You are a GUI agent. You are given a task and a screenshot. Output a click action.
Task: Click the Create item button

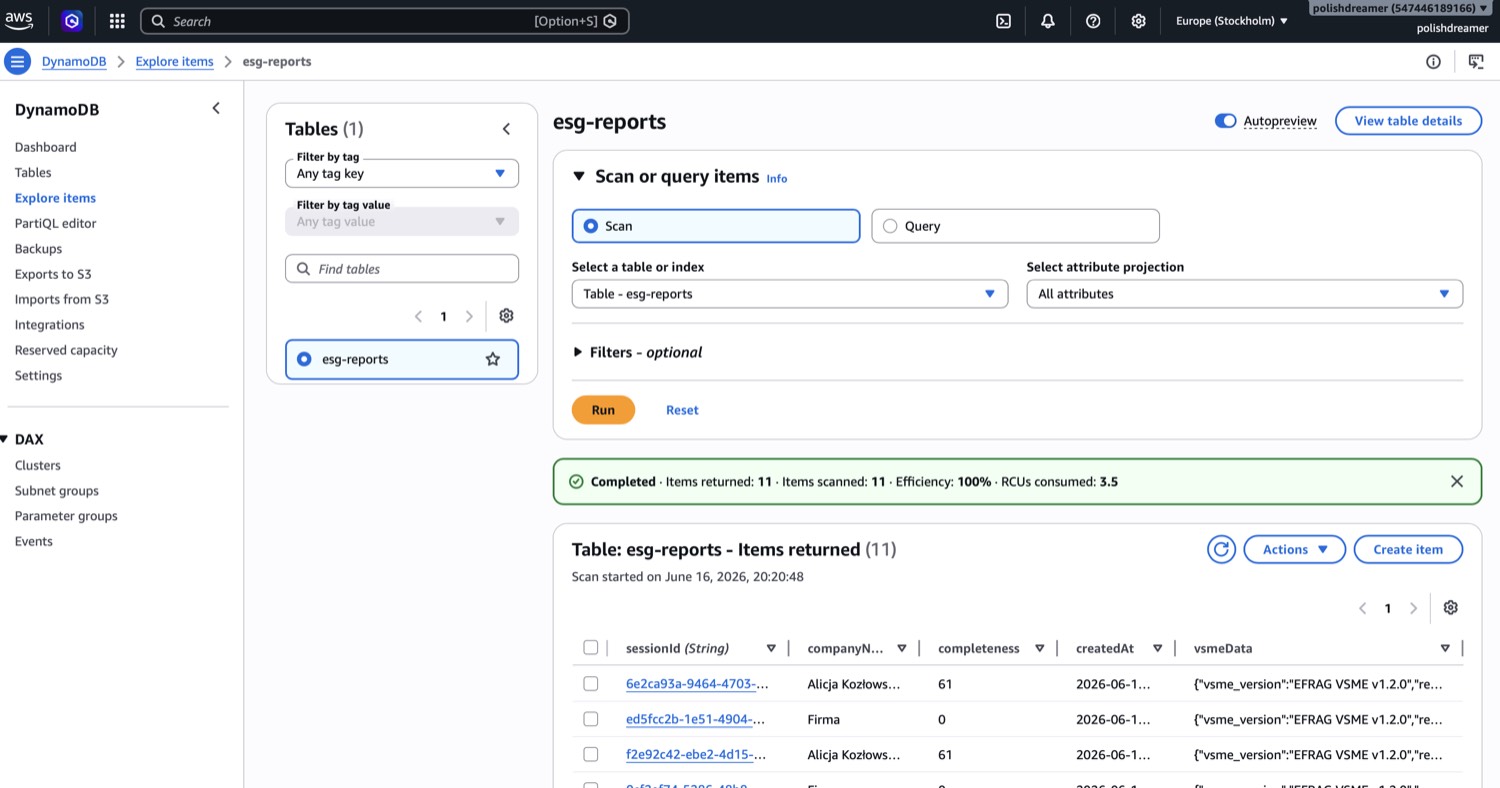point(1408,549)
